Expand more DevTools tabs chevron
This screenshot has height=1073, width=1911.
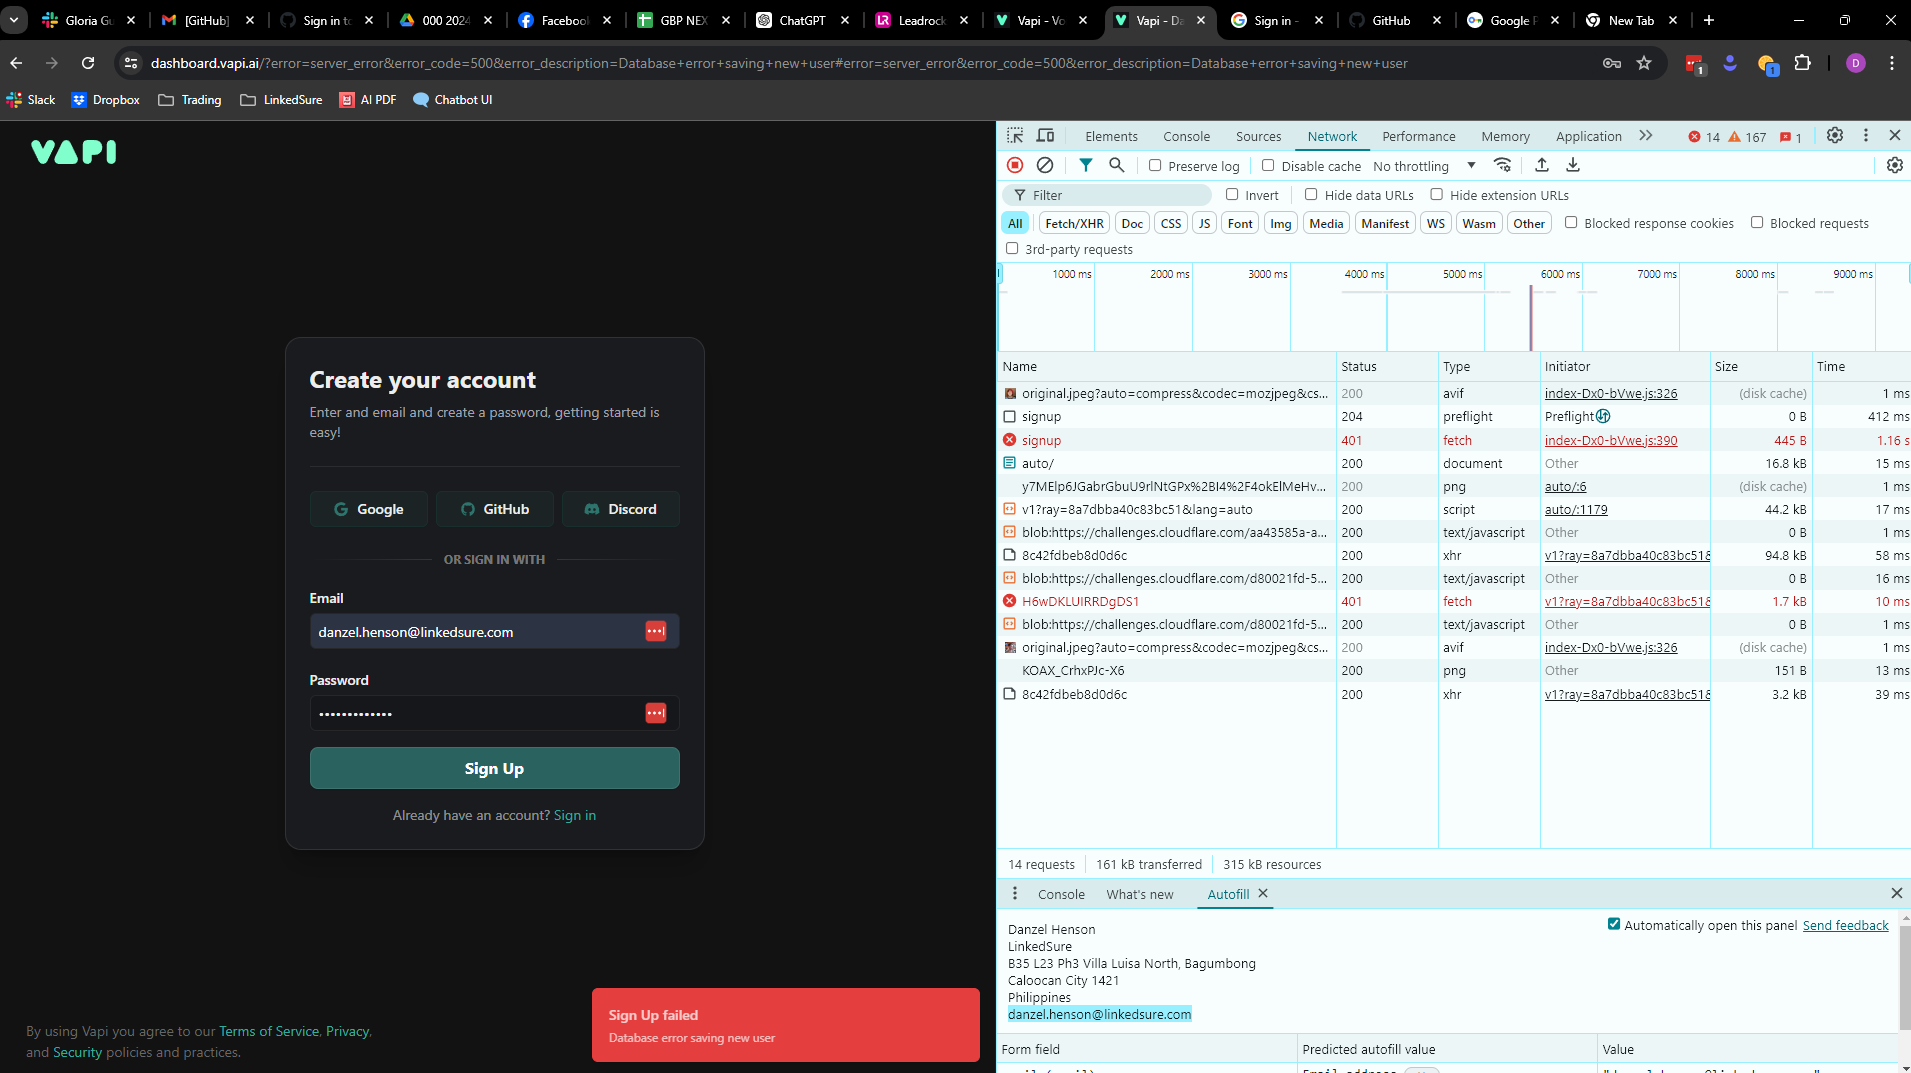[x=1646, y=135]
